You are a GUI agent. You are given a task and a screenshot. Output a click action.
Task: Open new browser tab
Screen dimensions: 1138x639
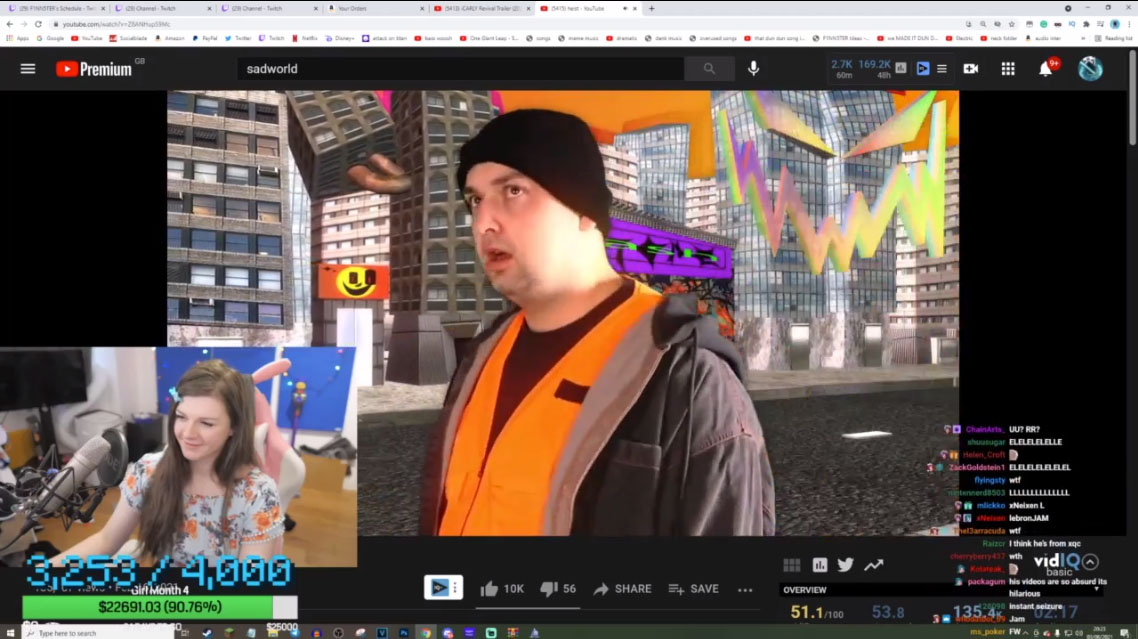651,9
